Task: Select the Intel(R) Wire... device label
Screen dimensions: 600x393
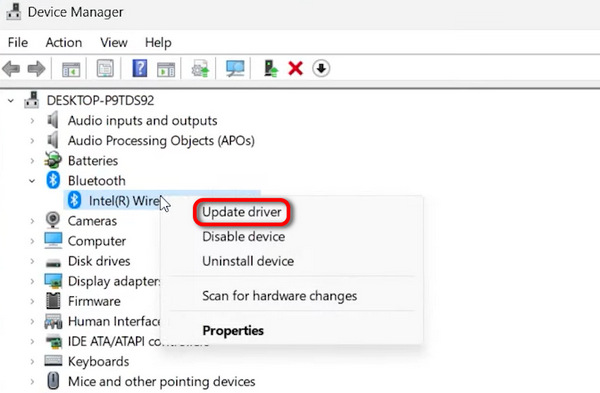Action: click(x=124, y=201)
